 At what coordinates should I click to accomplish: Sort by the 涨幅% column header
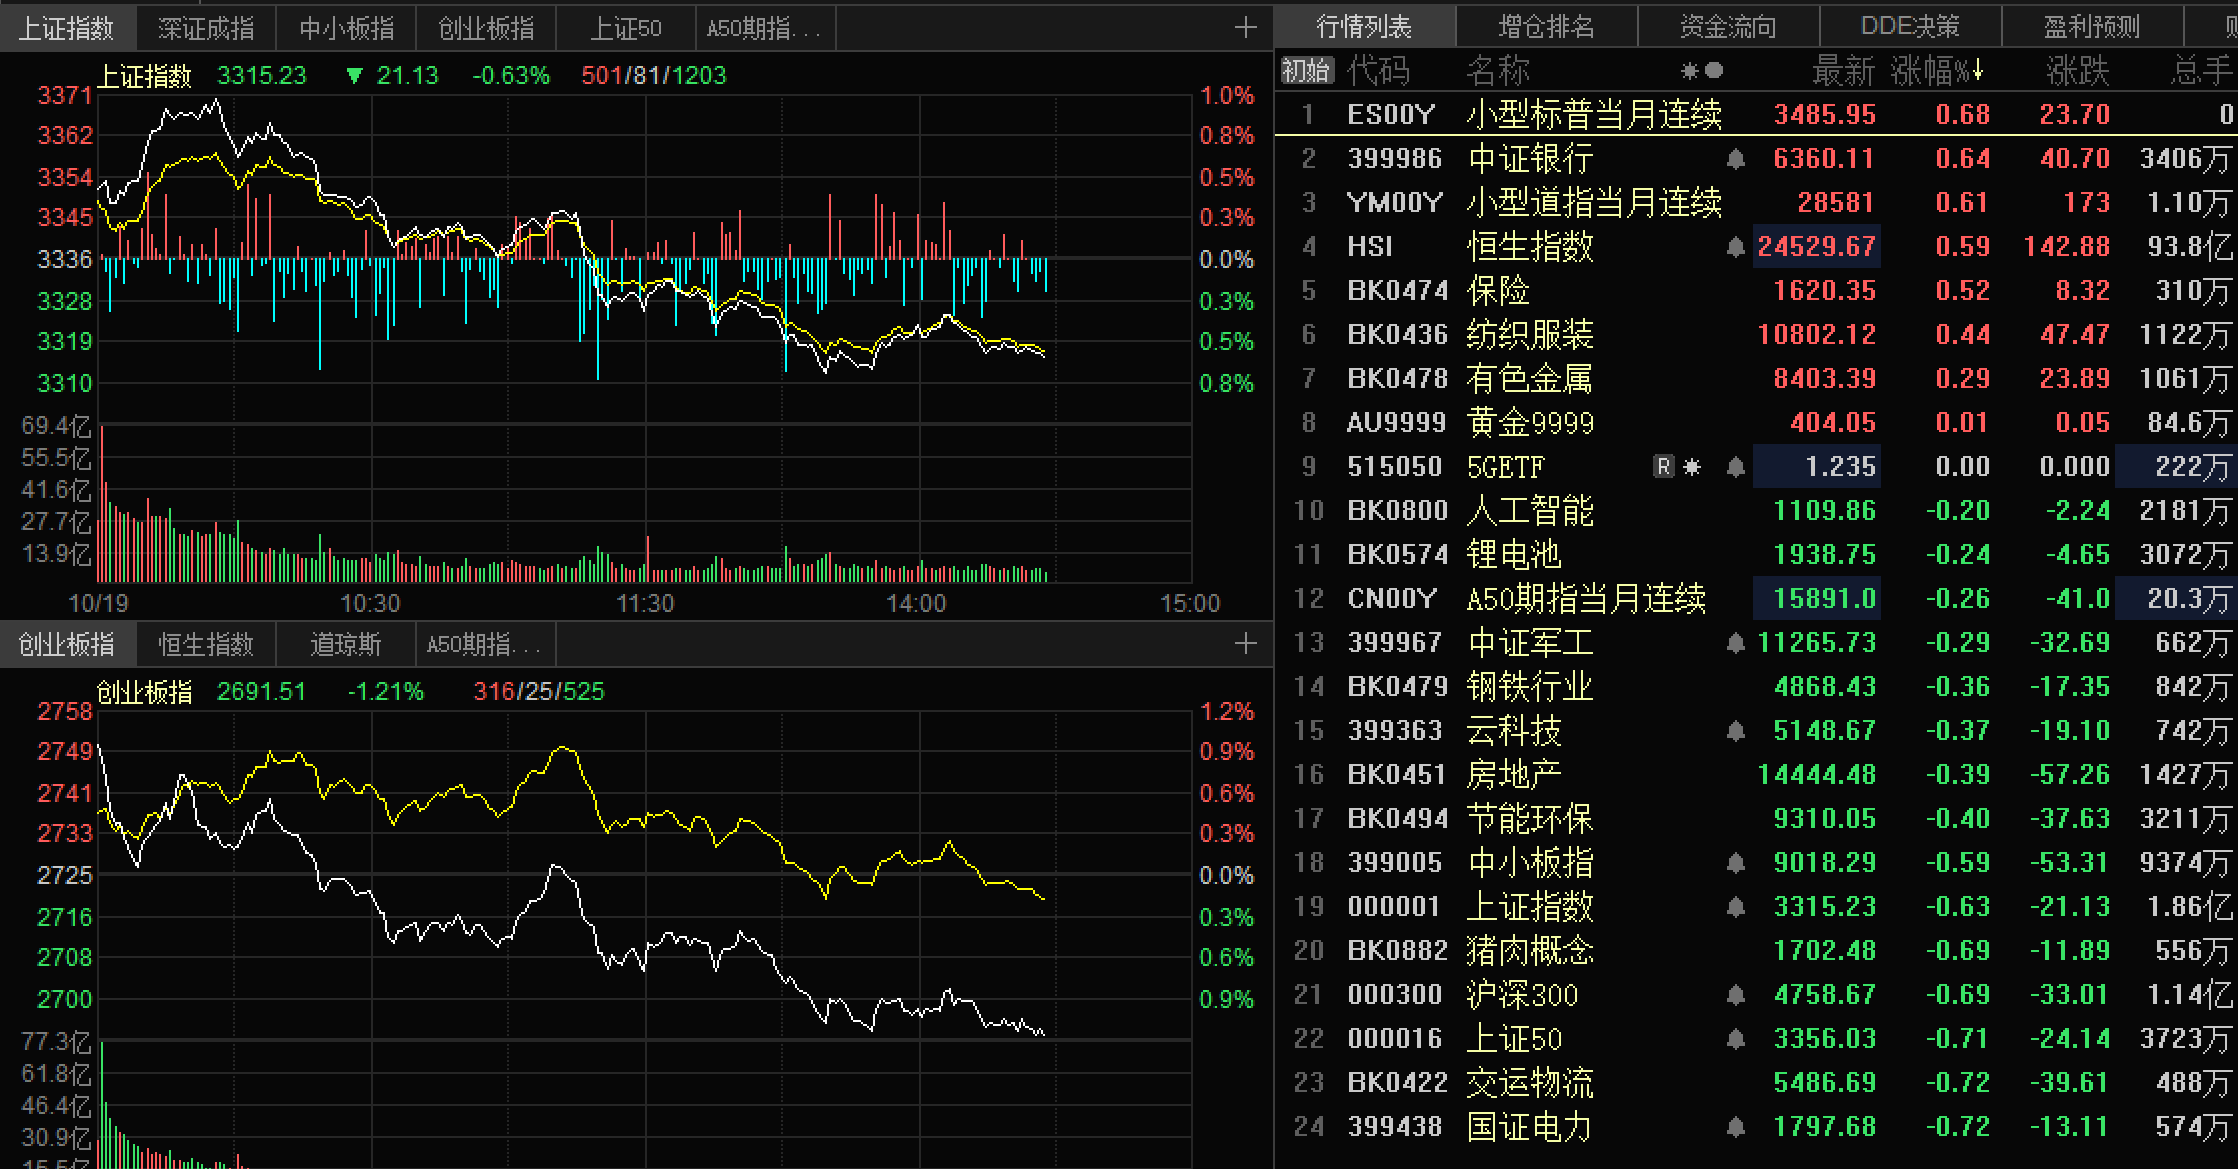point(1937,71)
